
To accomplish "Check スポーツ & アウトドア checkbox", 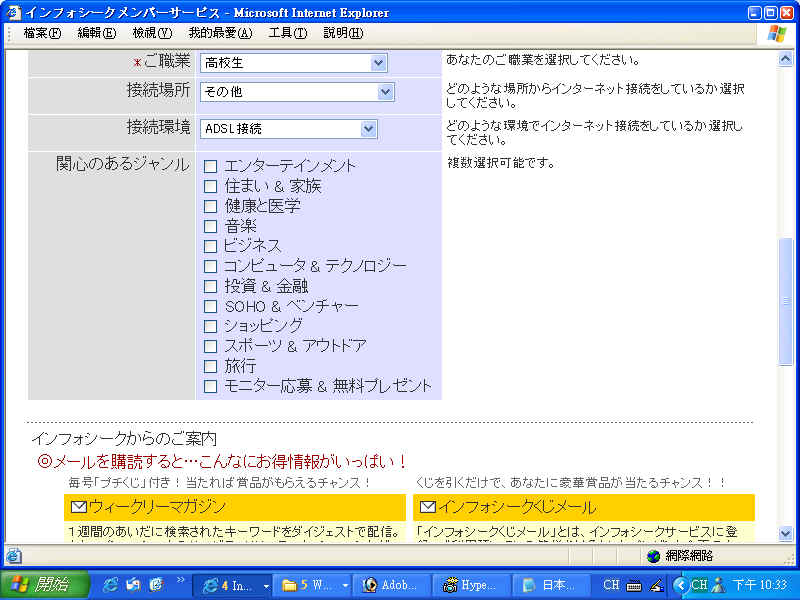I will tap(210, 346).
